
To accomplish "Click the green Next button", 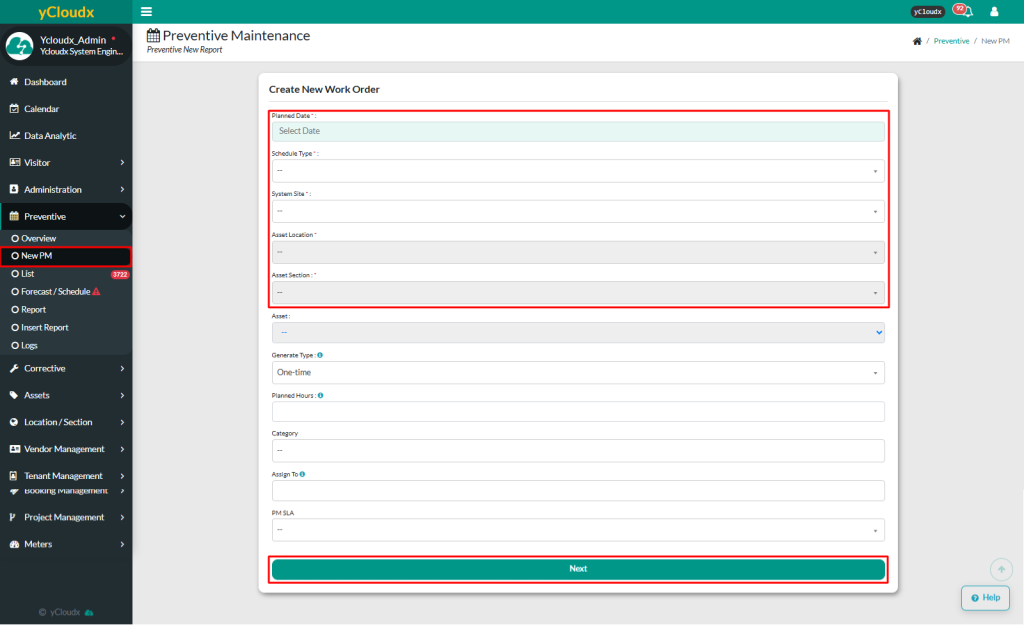I will coord(578,569).
